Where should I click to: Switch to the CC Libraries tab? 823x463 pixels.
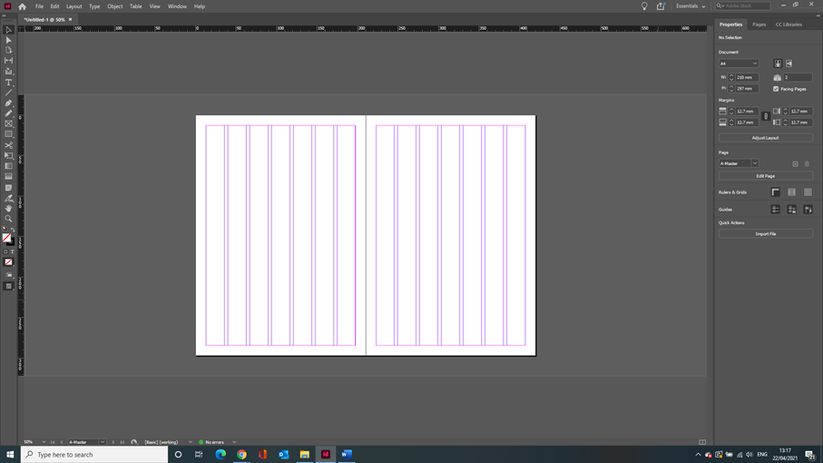point(788,25)
